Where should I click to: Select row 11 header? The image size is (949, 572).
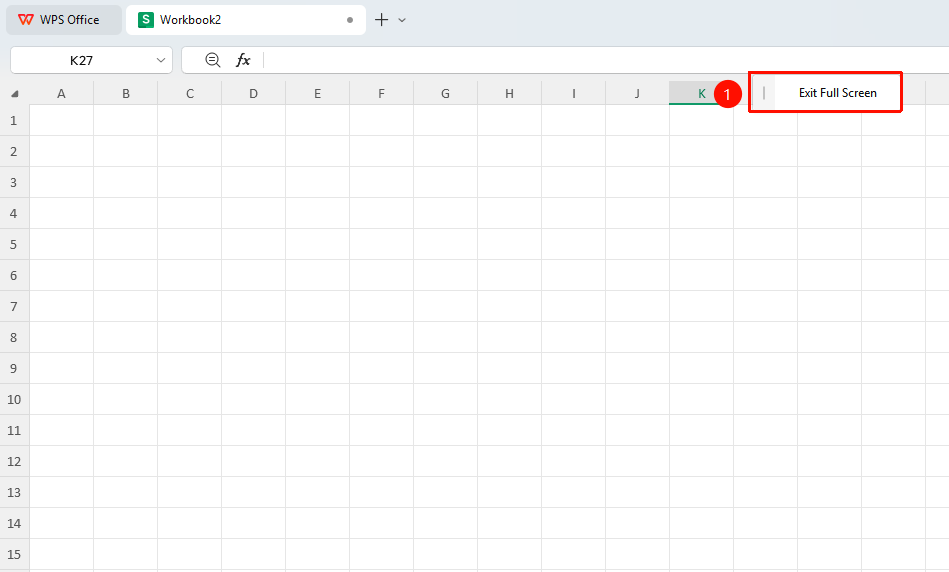tap(14, 430)
